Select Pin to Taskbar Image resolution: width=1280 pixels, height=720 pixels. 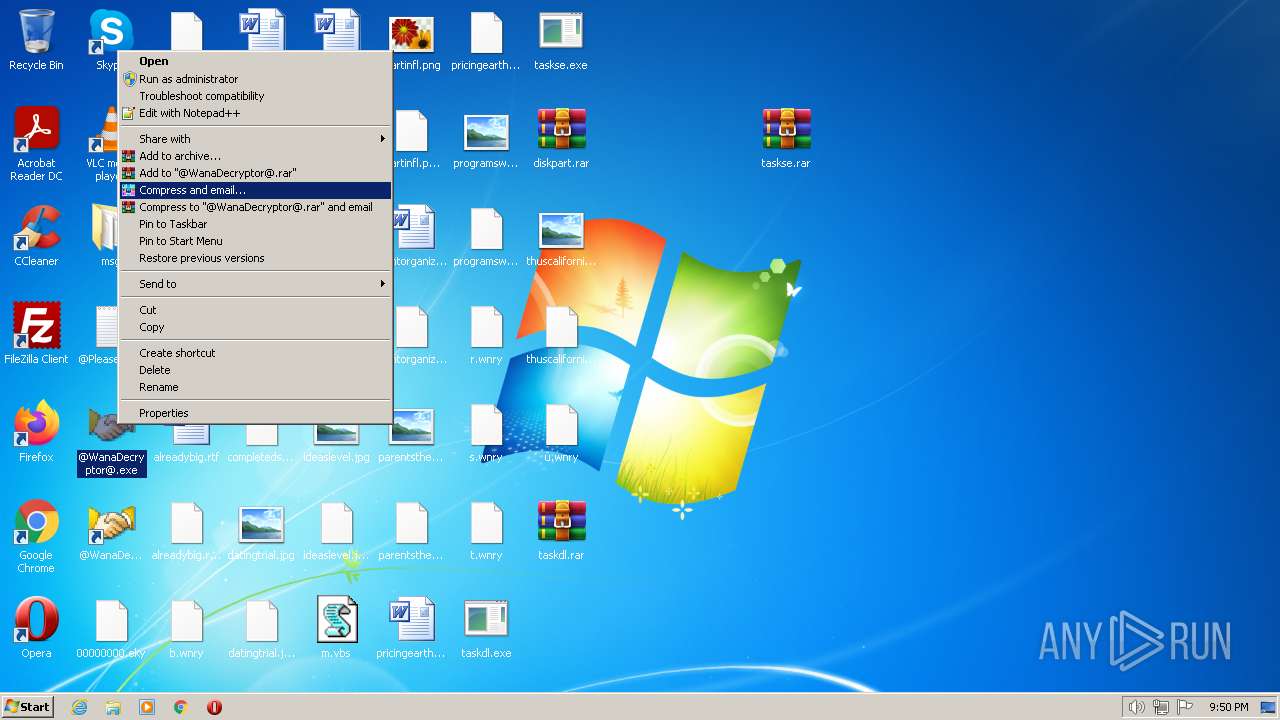coord(255,224)
